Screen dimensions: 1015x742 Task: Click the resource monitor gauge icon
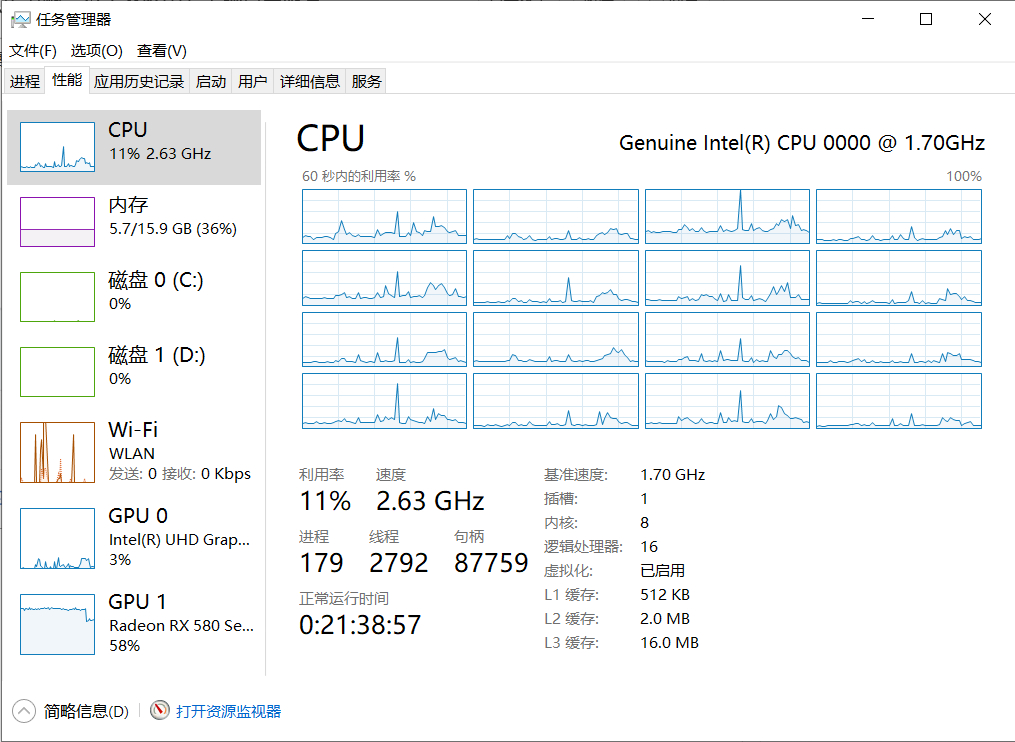160,710
